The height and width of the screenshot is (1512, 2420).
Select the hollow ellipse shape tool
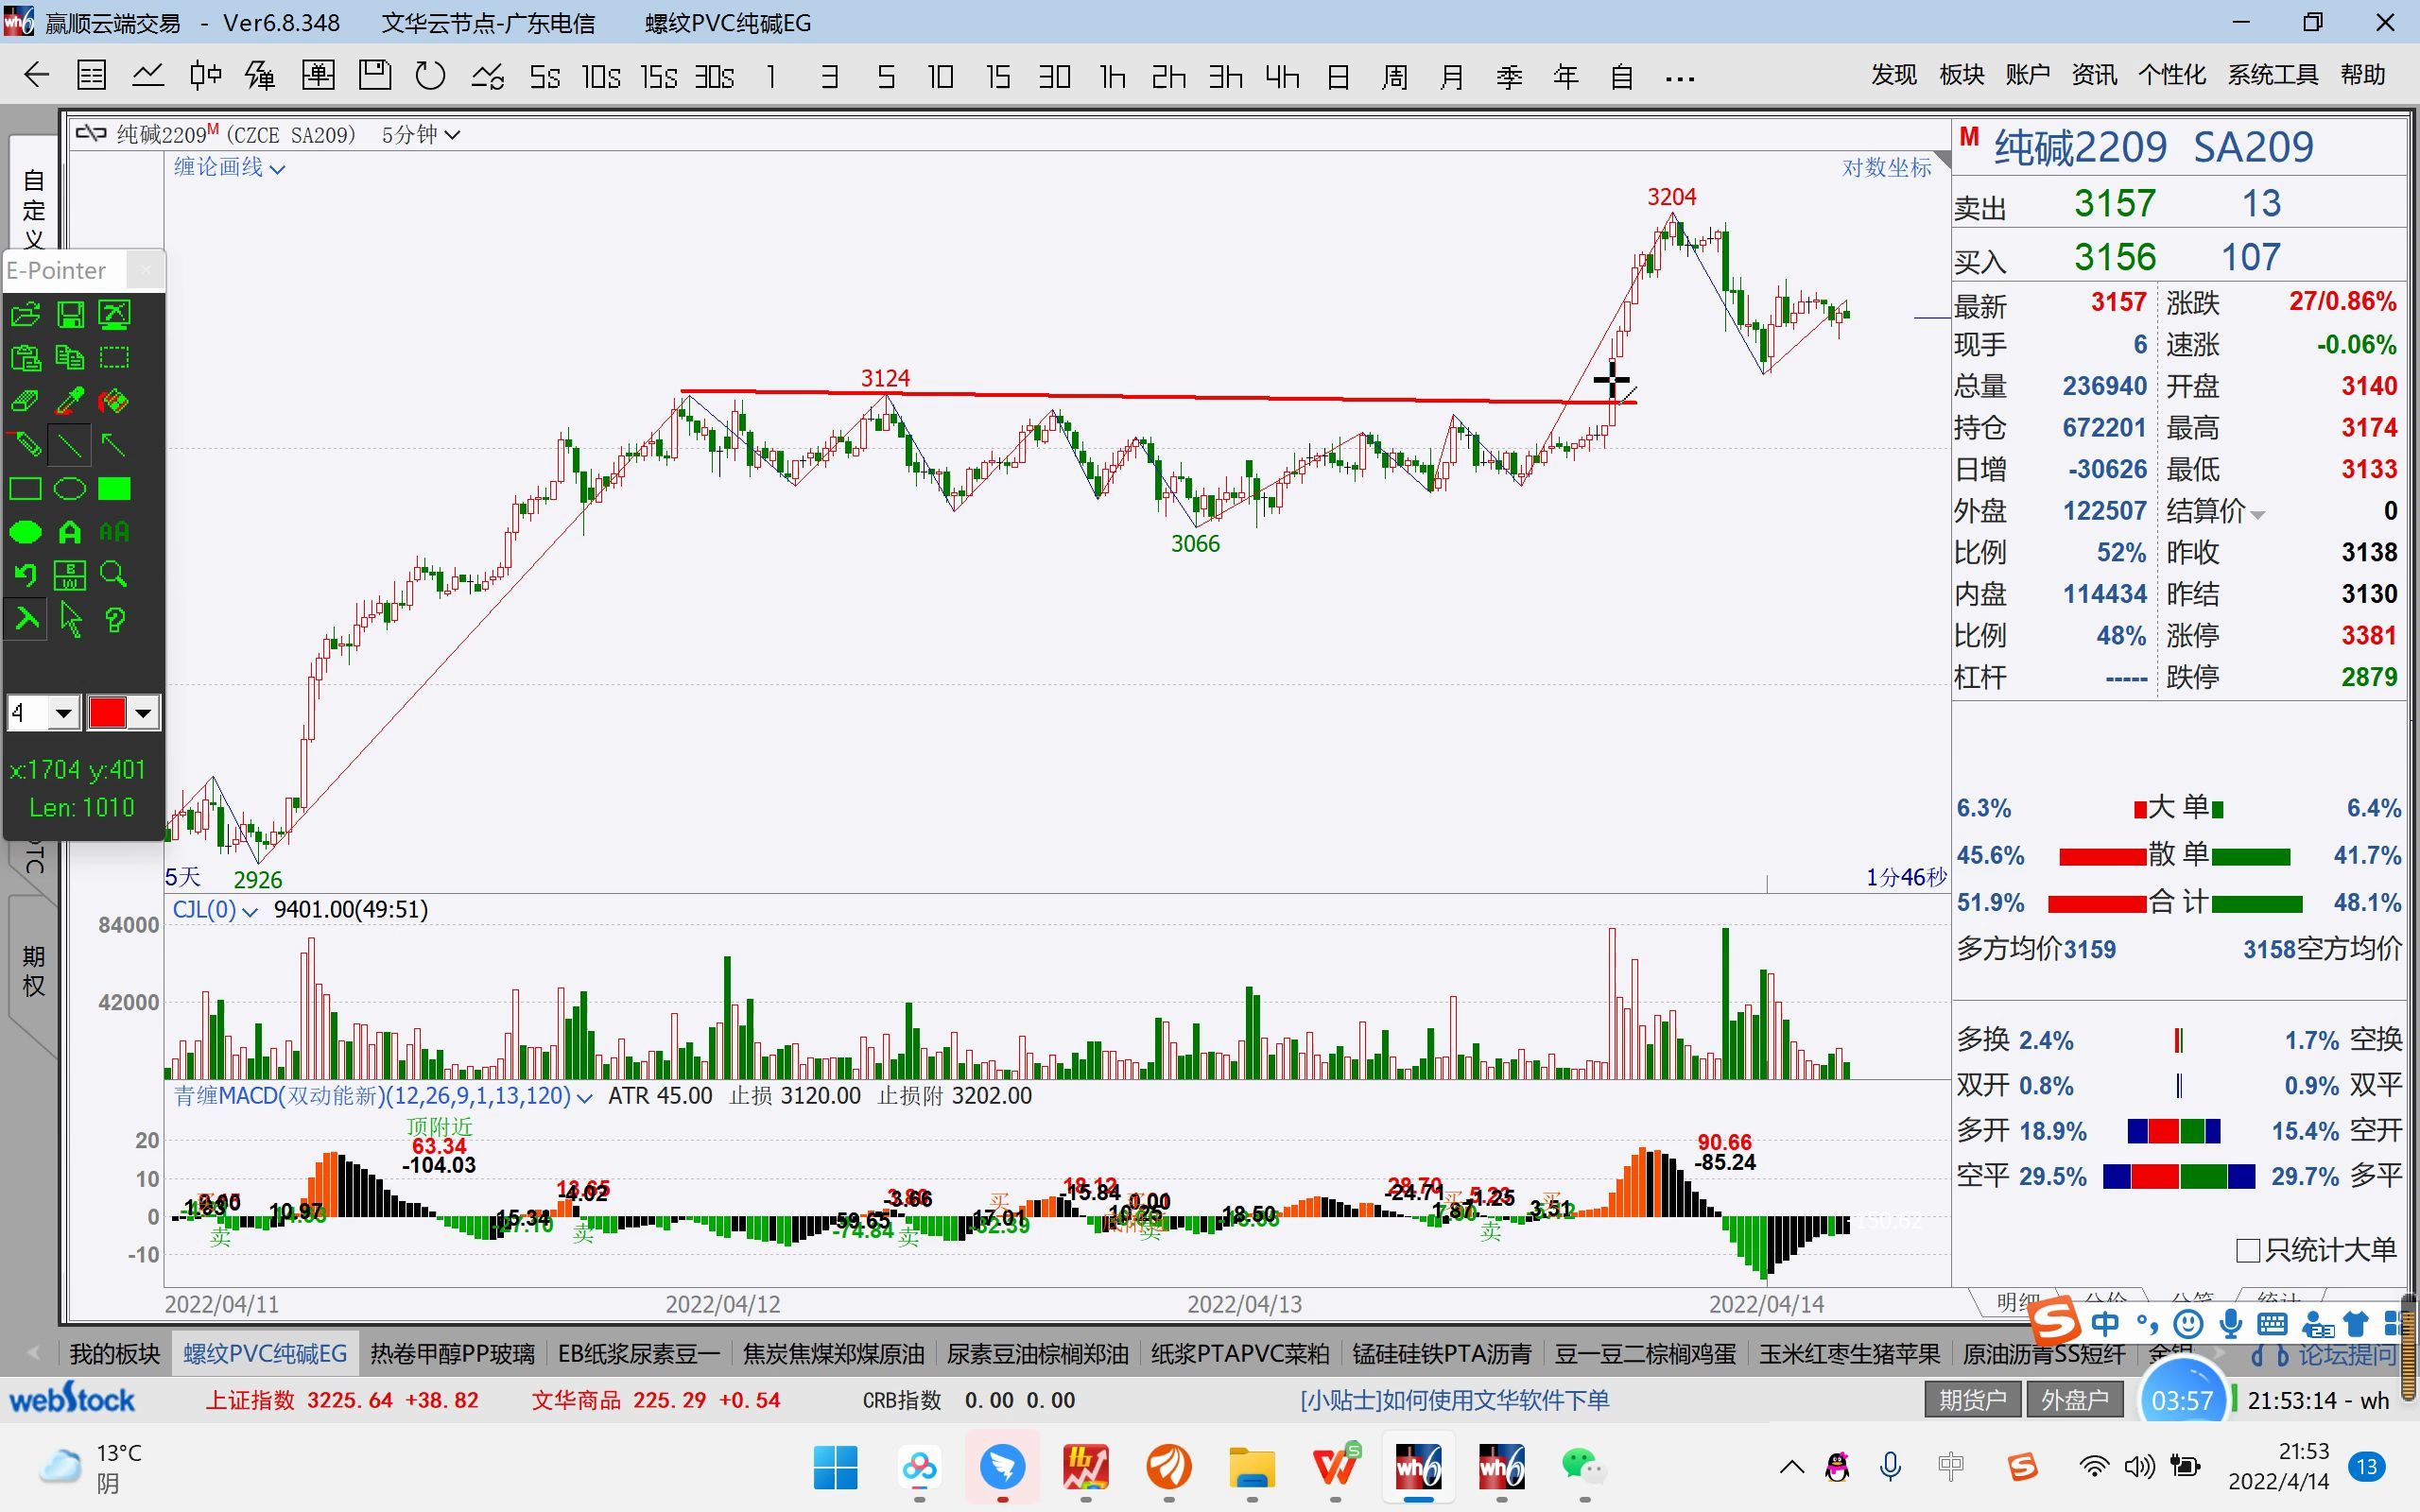(x=70, y=489)
